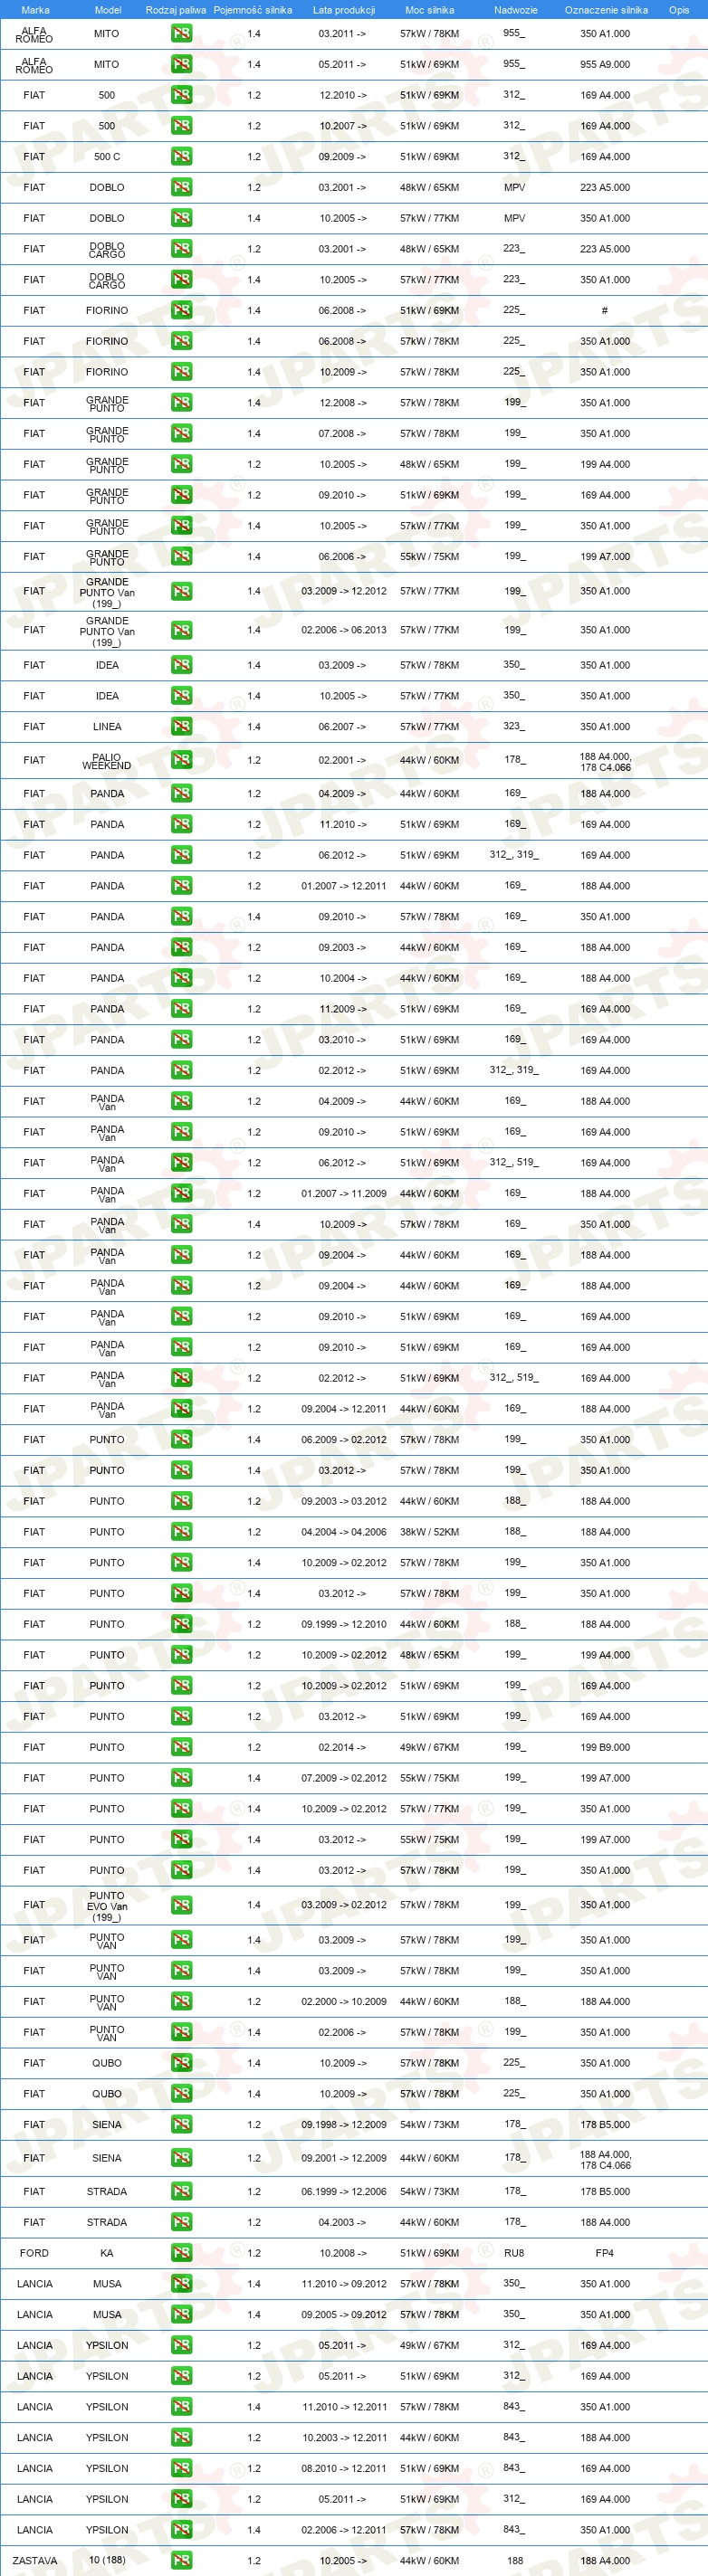Click production dates 04.2004 -> 04.2006

344,1532
